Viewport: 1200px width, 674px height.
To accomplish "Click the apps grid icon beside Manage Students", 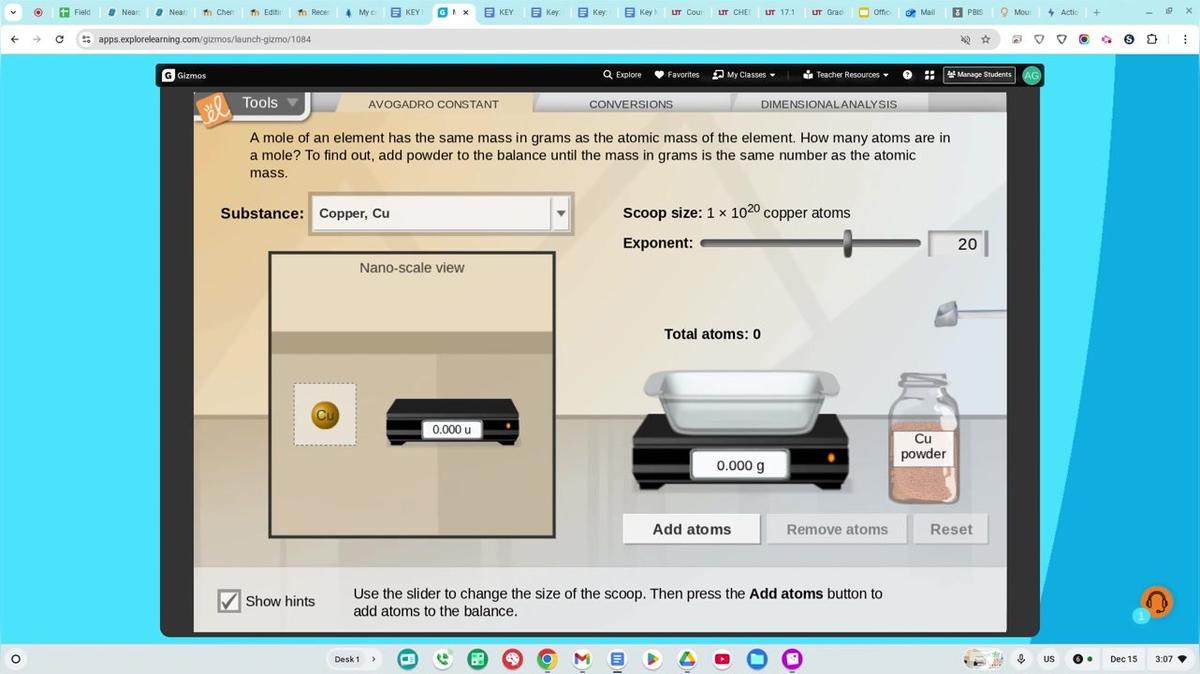I will pos(929,74).
